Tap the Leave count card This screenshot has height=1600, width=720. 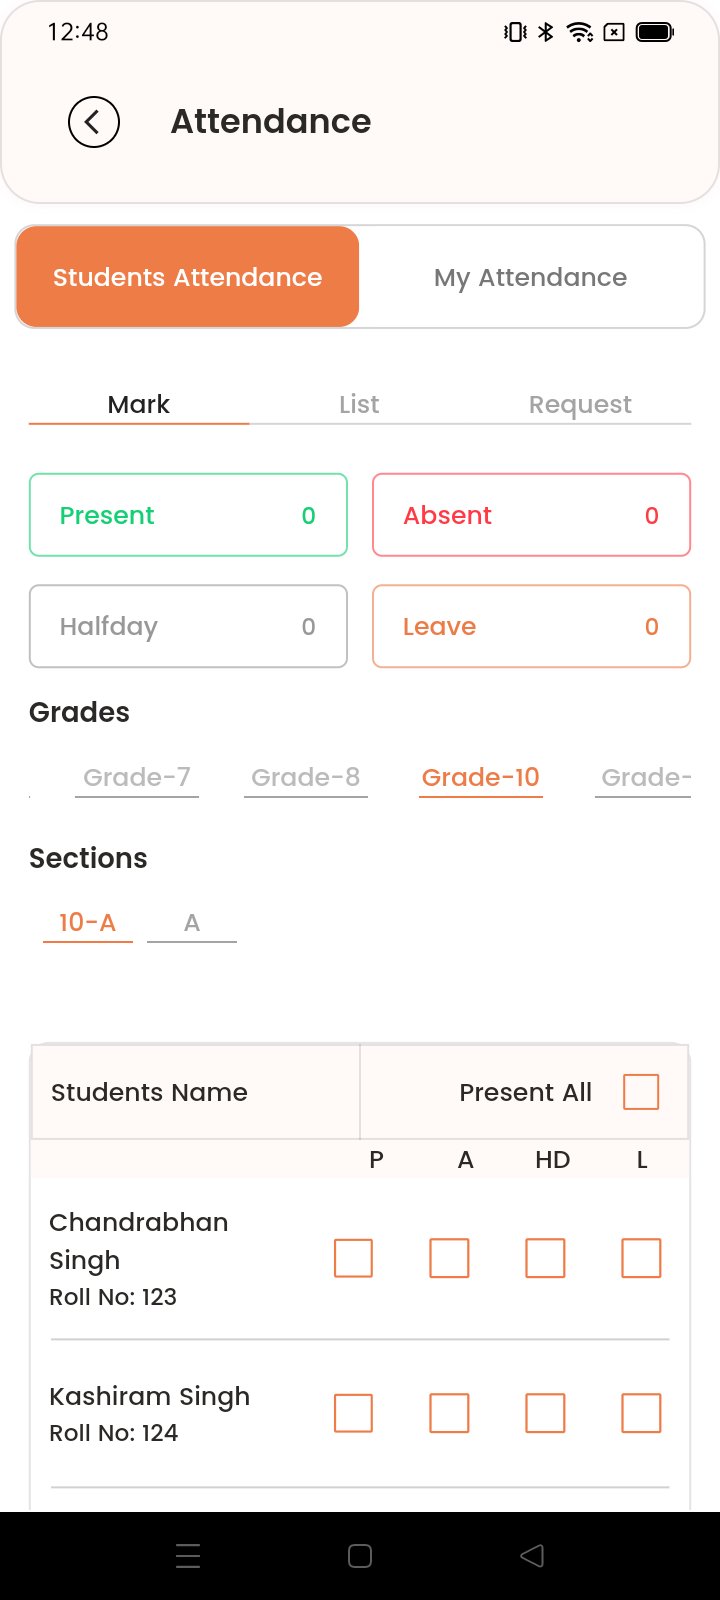531,626
